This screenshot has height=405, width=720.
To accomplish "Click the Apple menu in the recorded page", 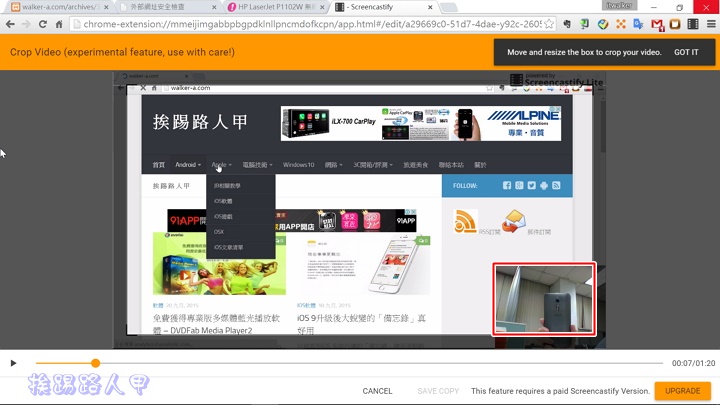I will click(x=221, y=165).
